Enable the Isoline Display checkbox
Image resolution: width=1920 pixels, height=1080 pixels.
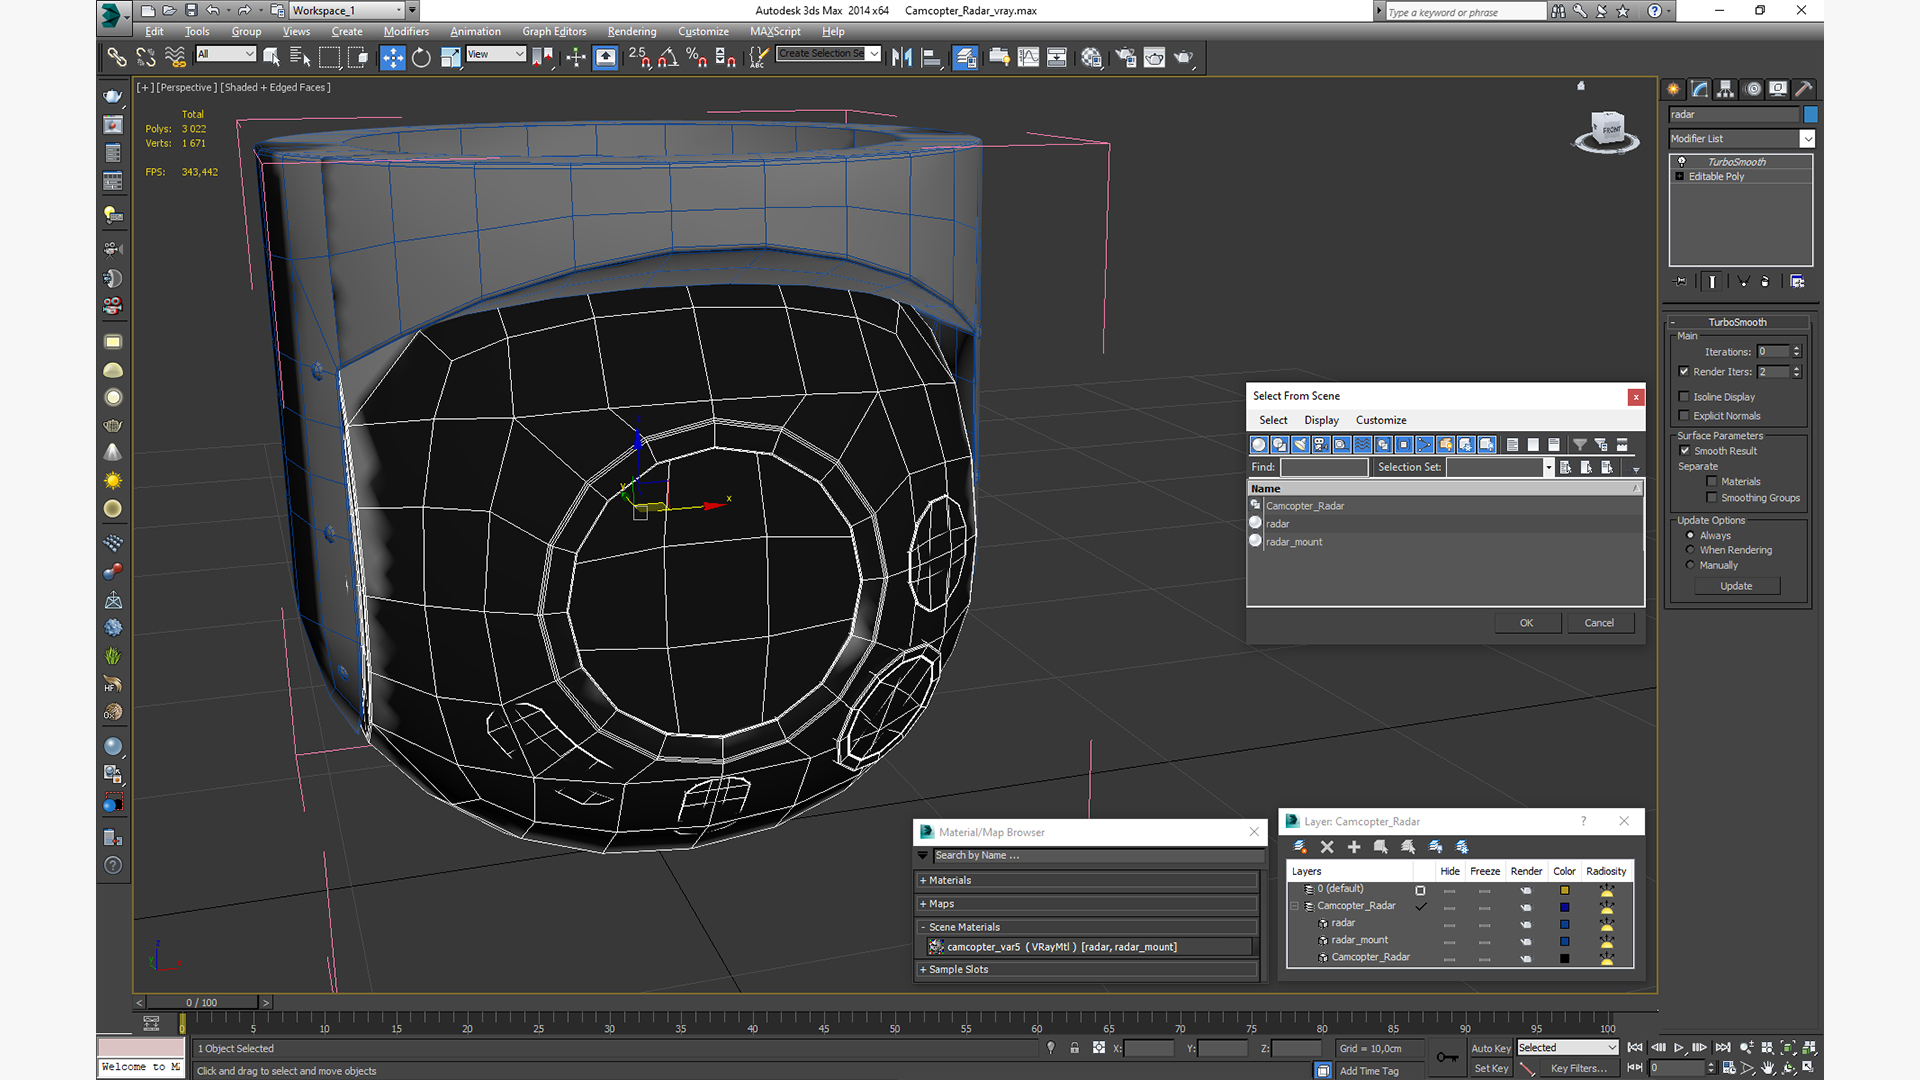(1684, 397)
